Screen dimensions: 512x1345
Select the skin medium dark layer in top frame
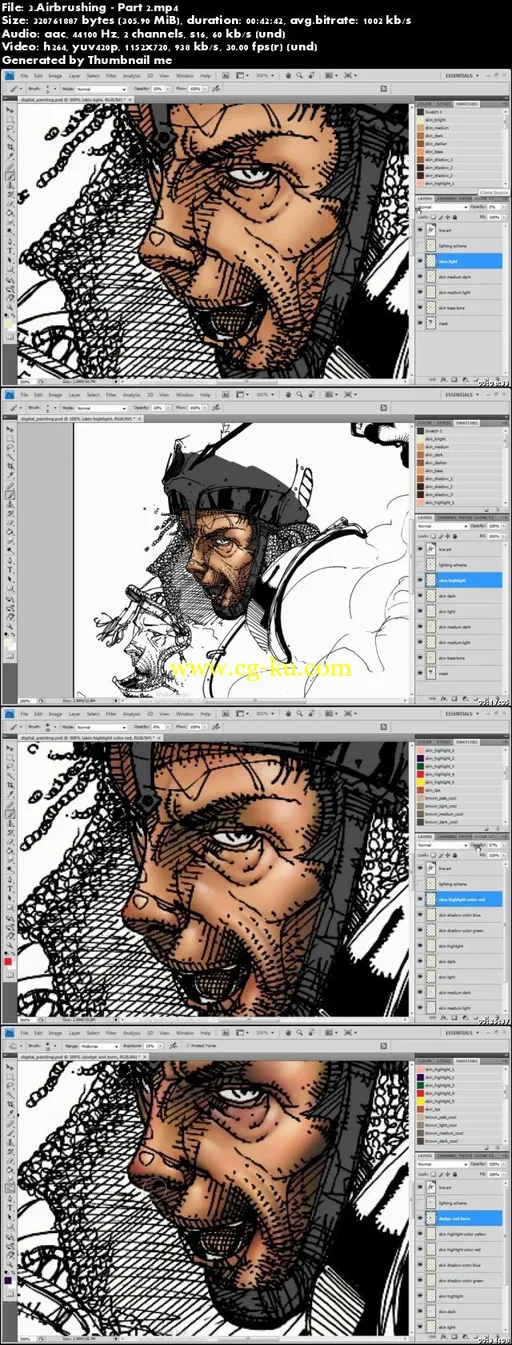[461, 275]
